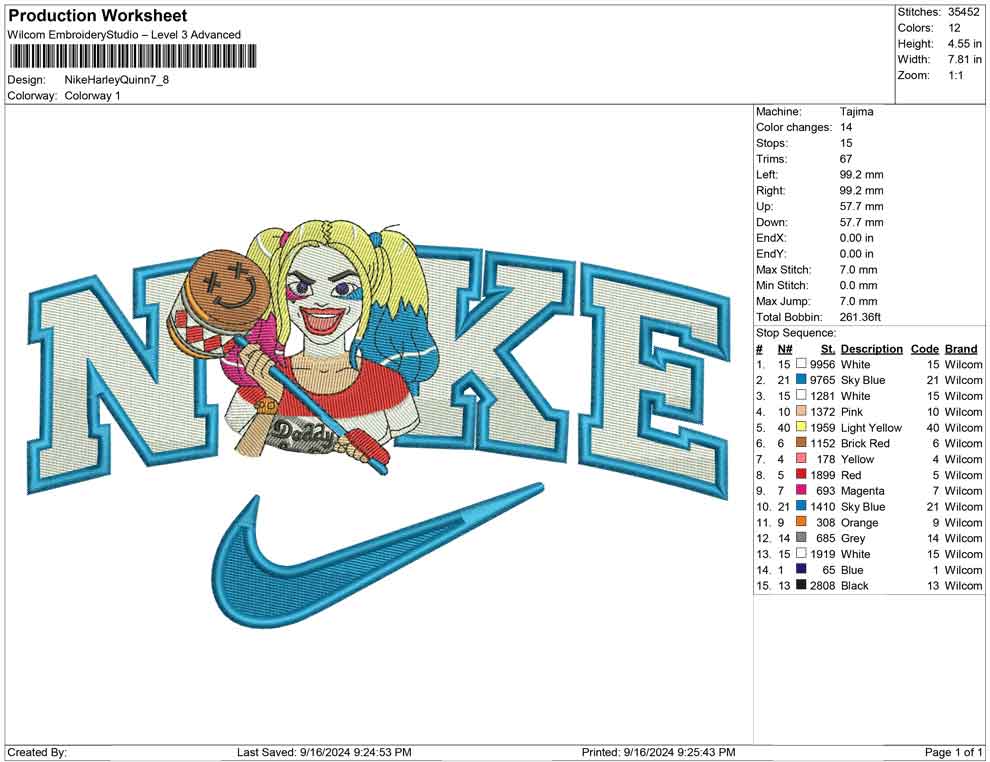This screenshot has height=762, width=990.
Task: Click the Brick Red swatch in row 6
Action: point(800,443)
